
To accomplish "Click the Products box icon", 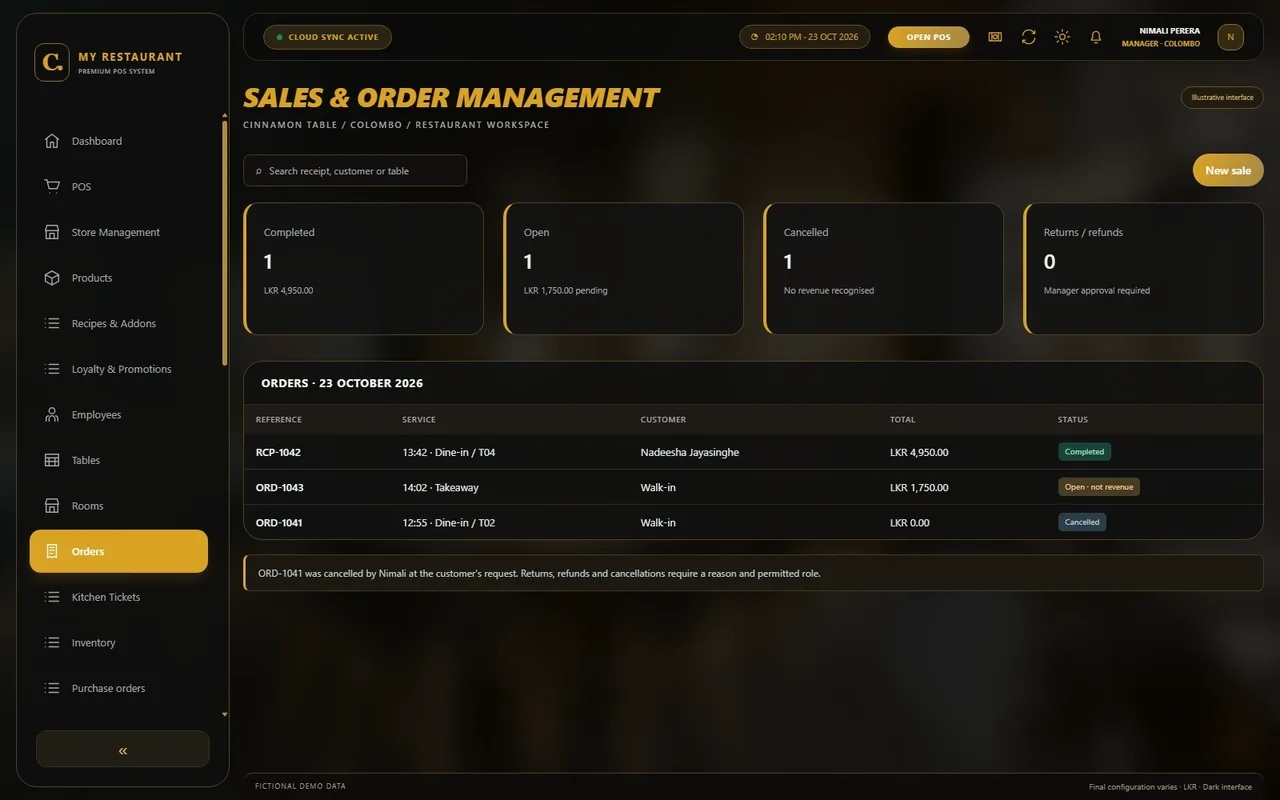I will pyautogui.click(x=52, y=278).
